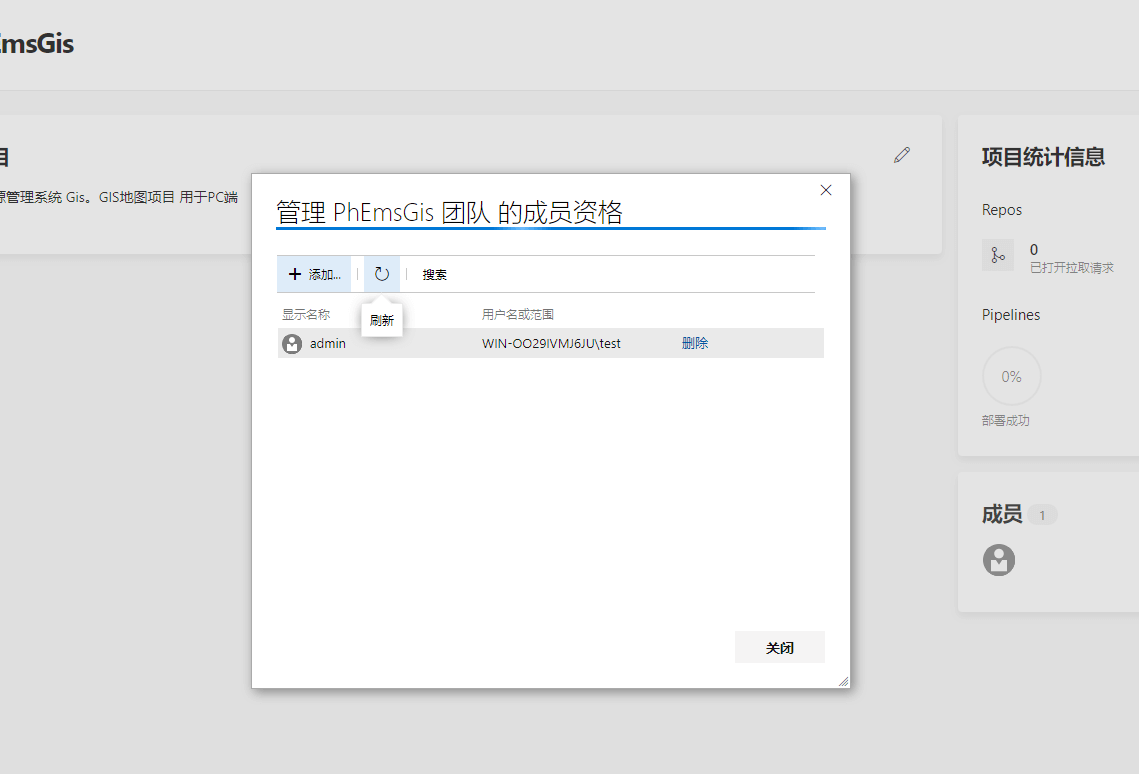This screenshot has width=1139, height=774.
Task: Click the 添加 button with plus icon
Action: coord(314,274)
